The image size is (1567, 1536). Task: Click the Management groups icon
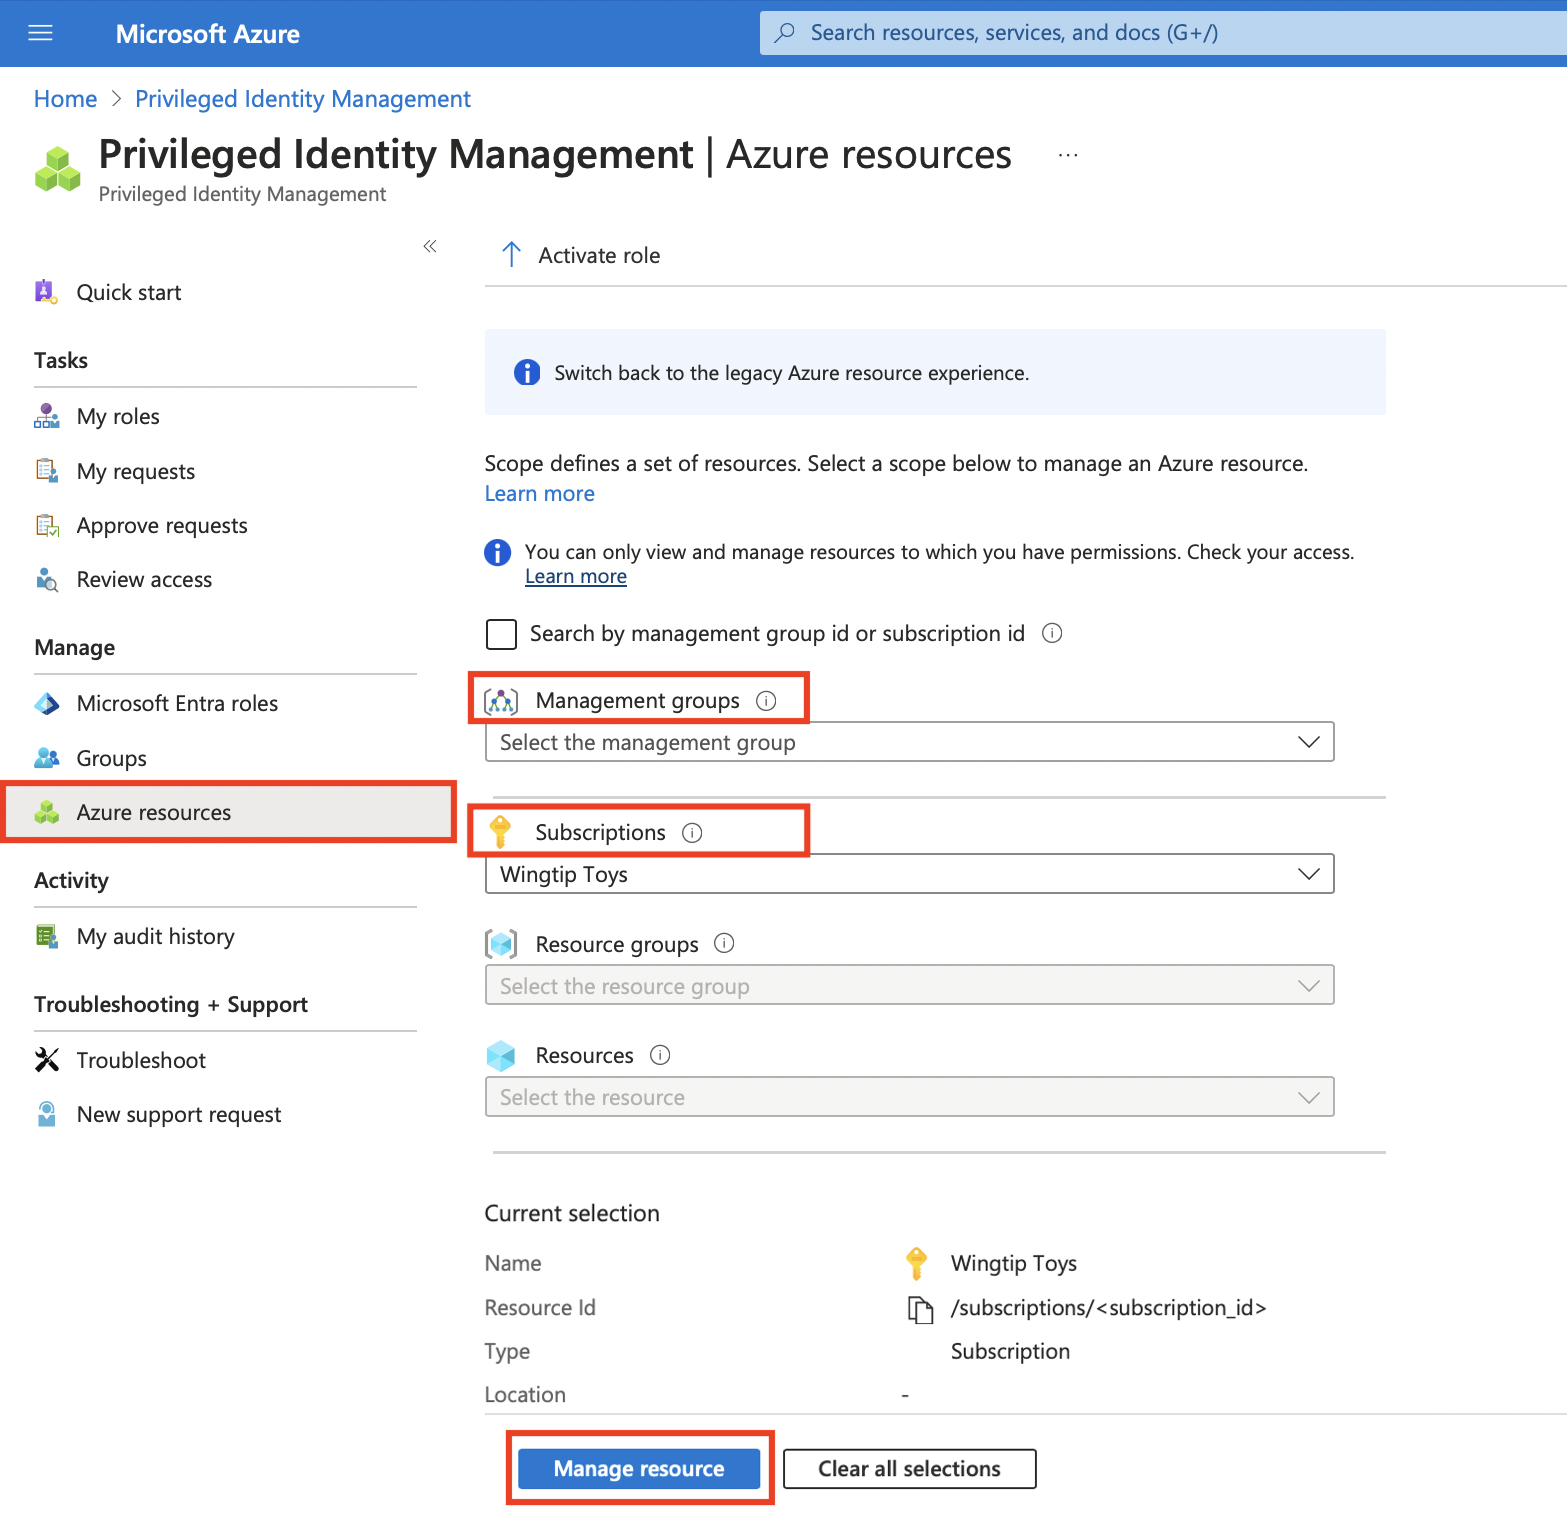(503, 700)
